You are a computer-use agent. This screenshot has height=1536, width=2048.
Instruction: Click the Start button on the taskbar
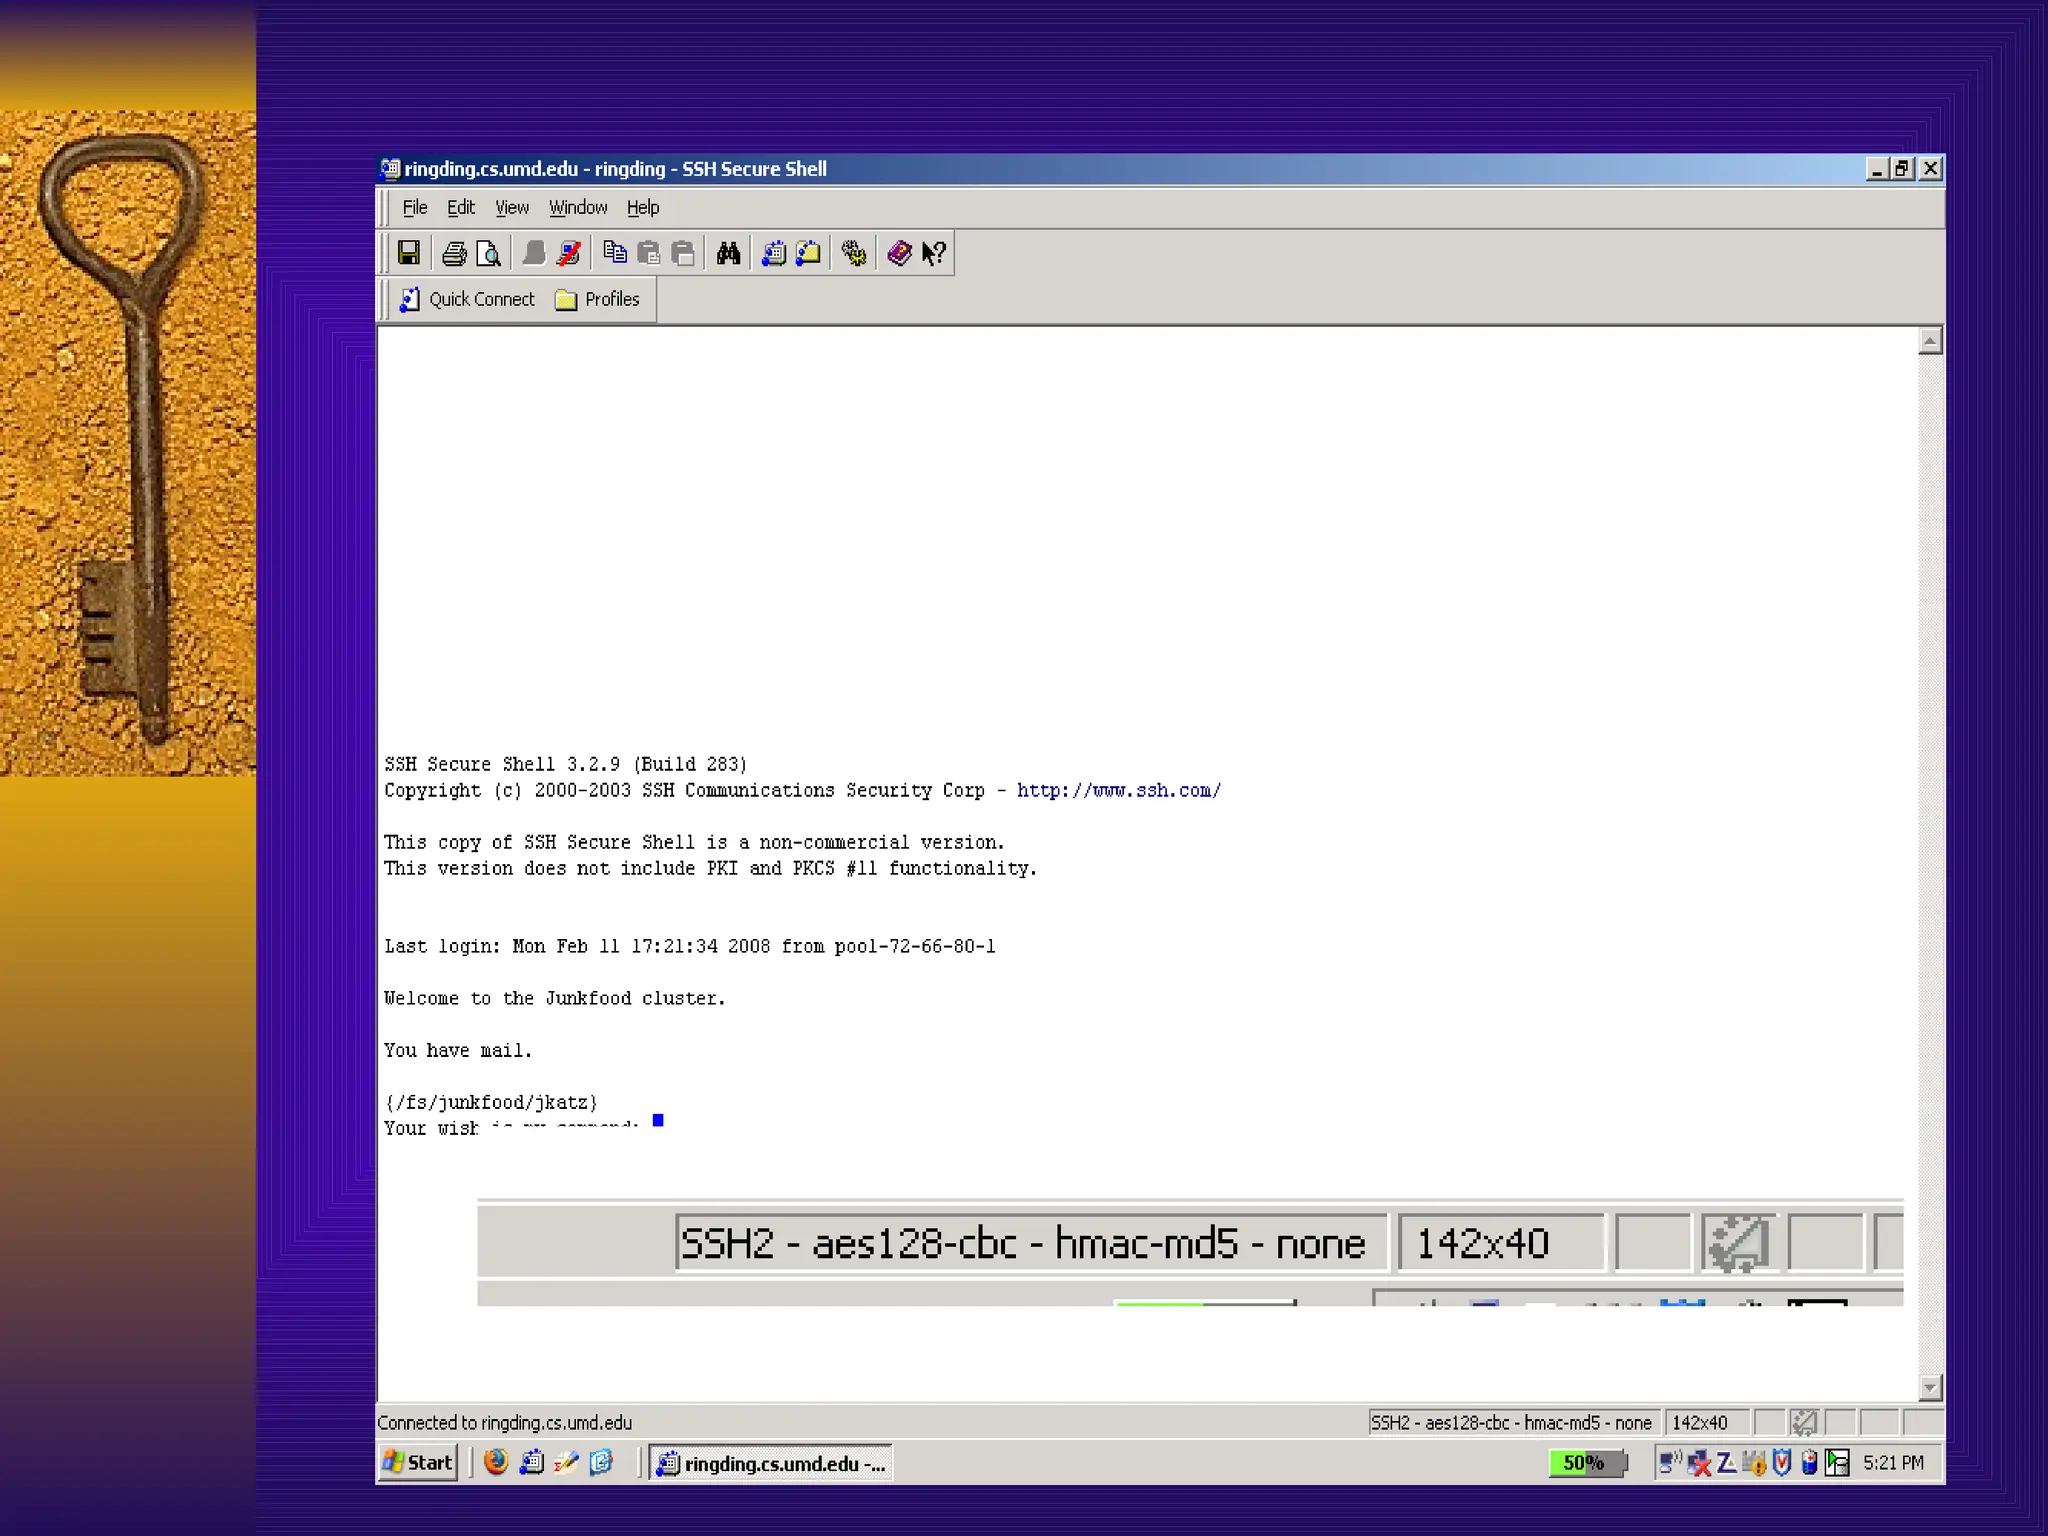point(418,1462)
